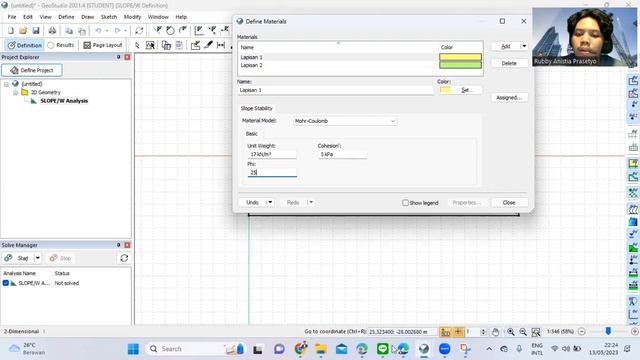Click the Close button in Define Materials
The image size is (640, 360).
(509, 202)
